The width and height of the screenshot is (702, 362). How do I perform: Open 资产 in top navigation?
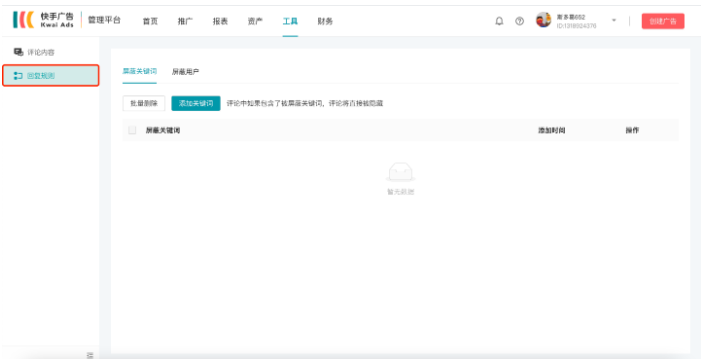[x=255, y=21]
